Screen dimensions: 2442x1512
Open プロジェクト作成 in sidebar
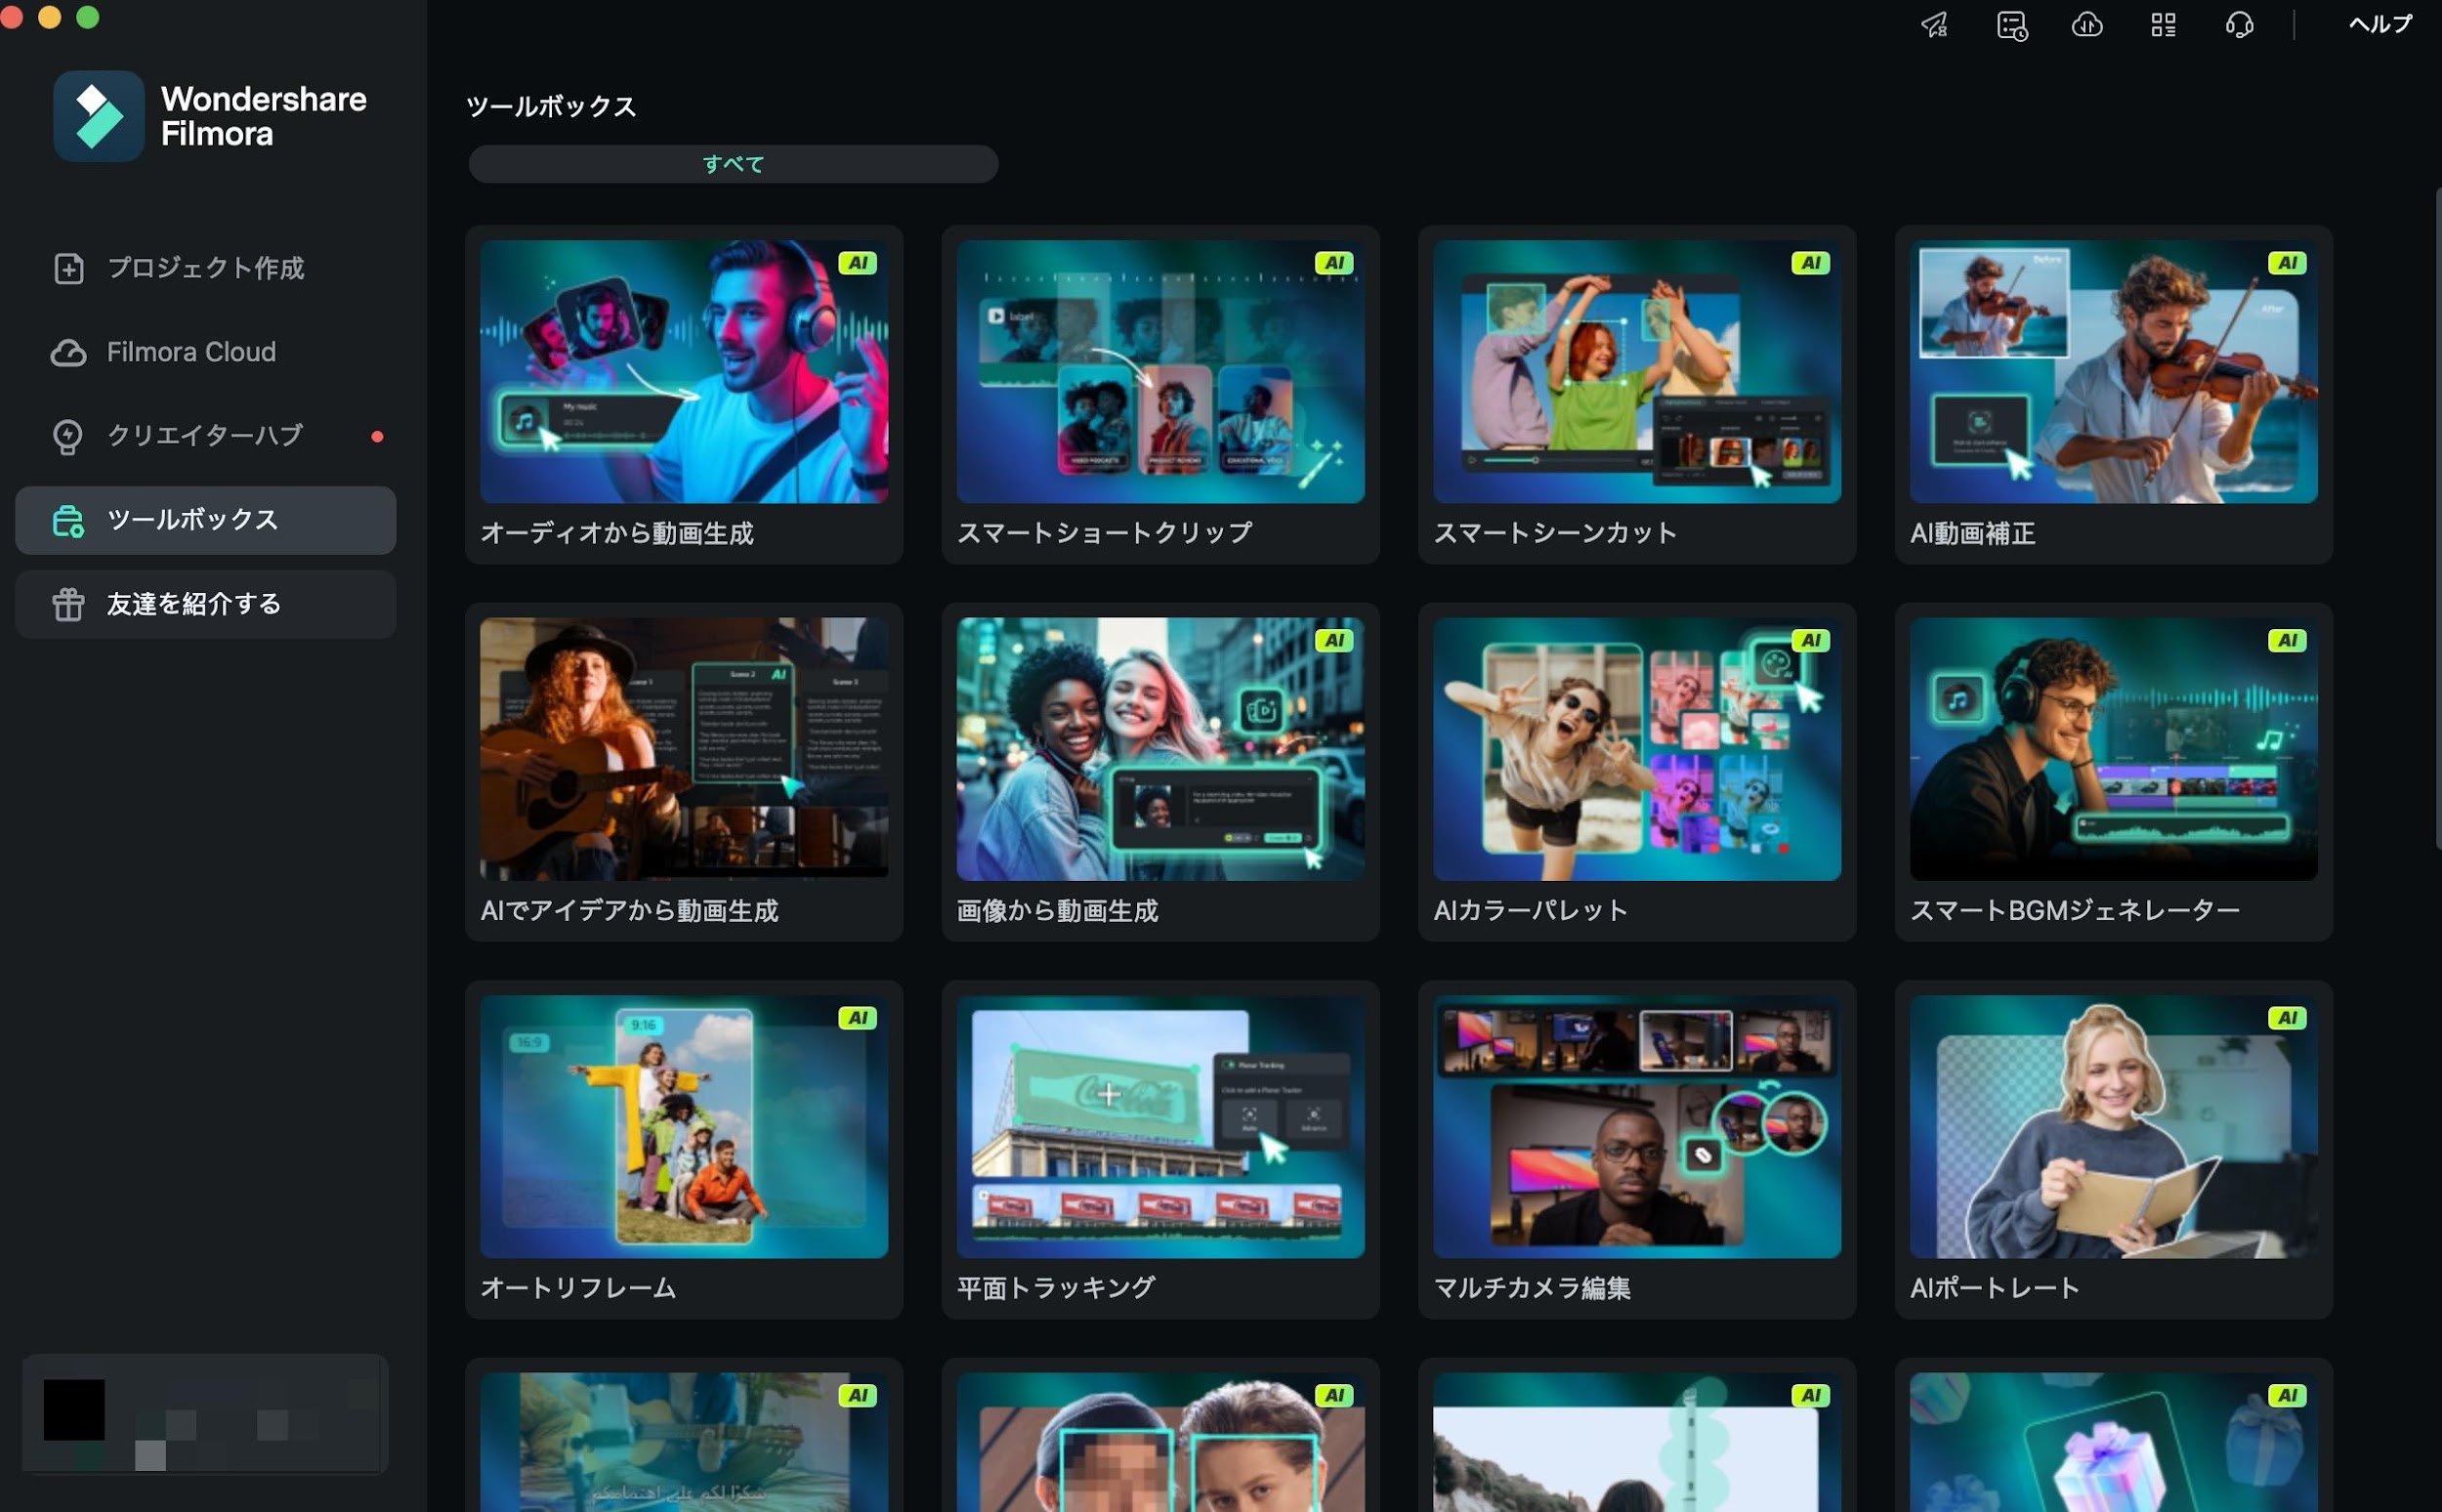pos(206,268)
